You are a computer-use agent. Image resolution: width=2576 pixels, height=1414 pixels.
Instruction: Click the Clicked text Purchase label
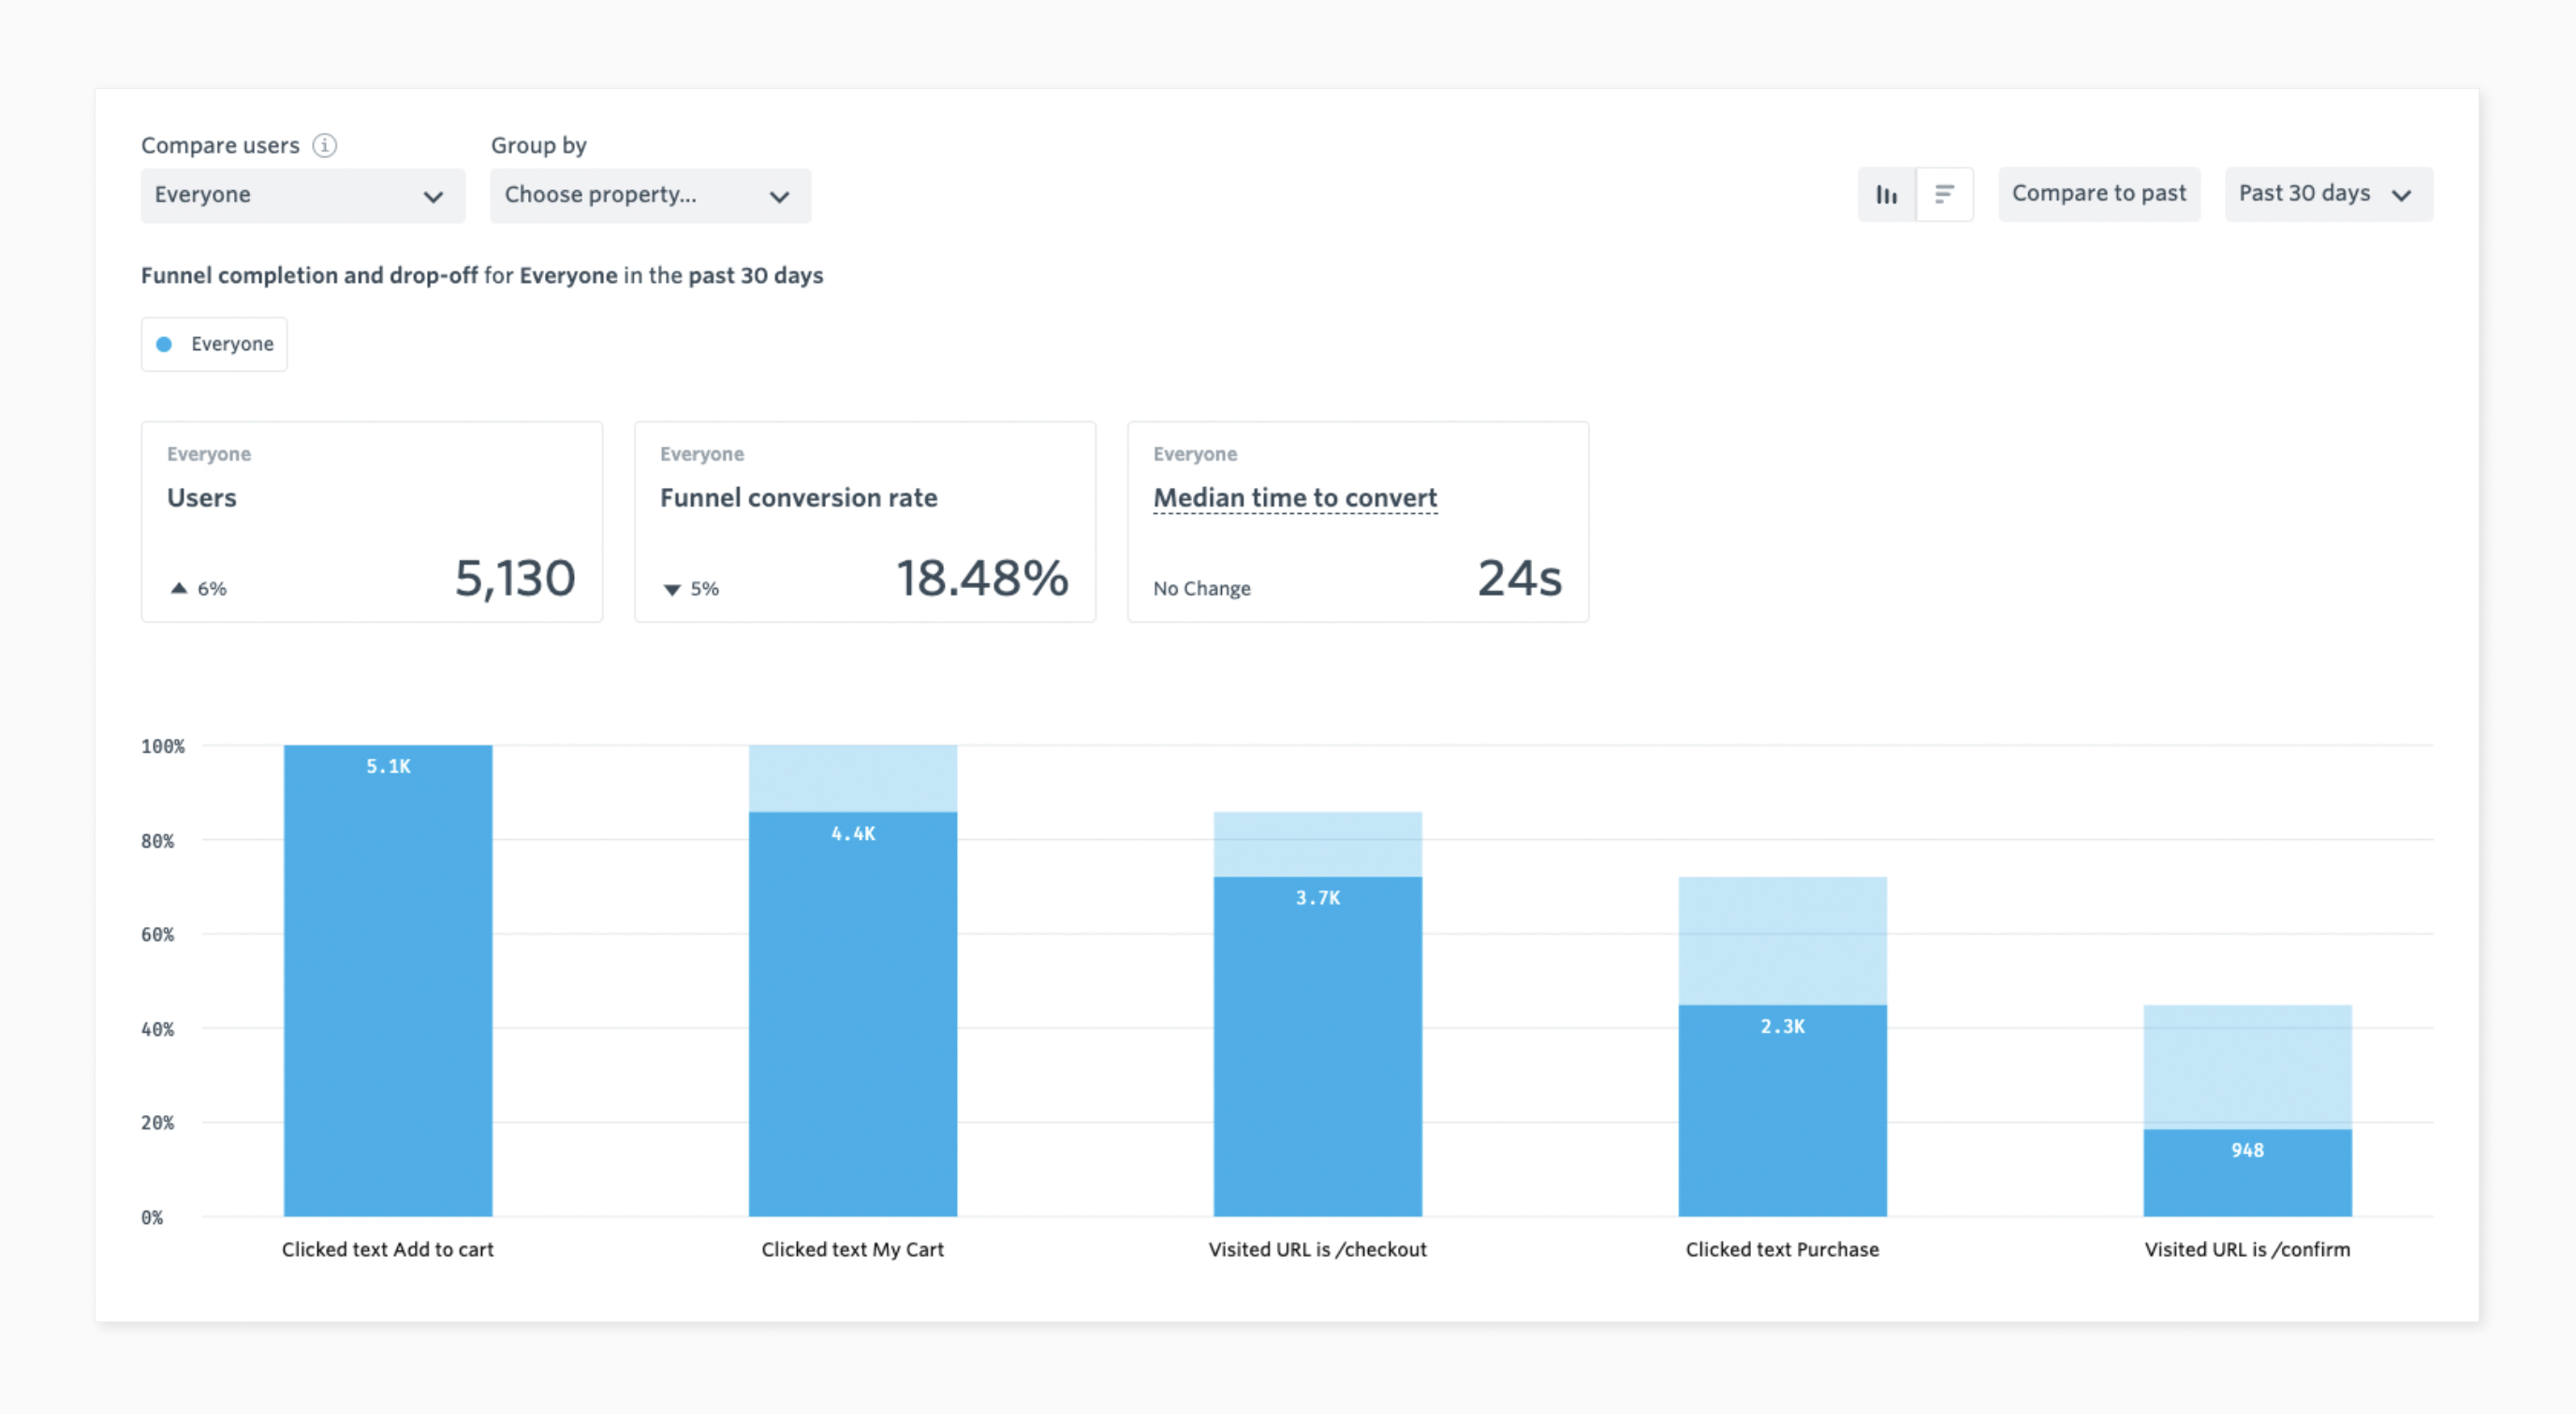[x=1782, y=1249]
